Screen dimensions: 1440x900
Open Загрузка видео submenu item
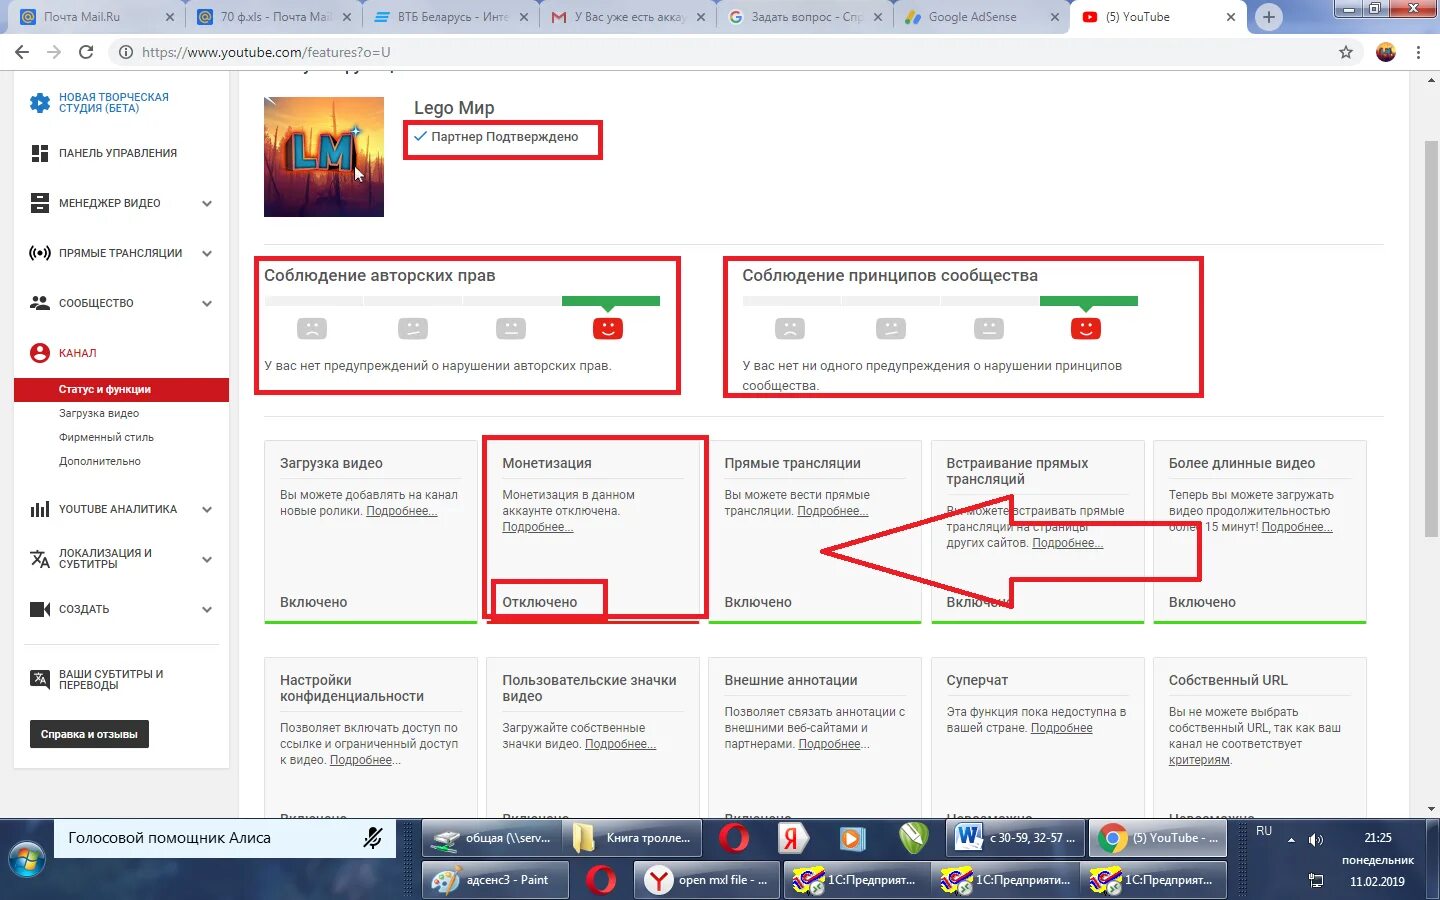pyautogui.click(x=99, y=413)
